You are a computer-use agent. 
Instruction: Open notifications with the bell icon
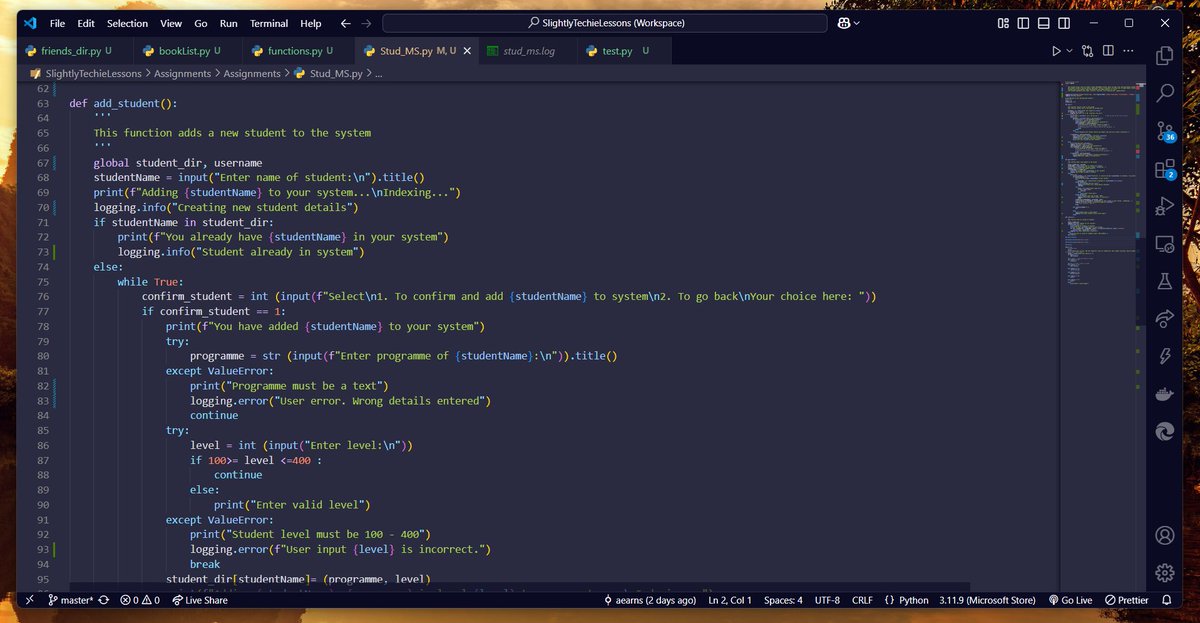click(x=1166, y=600)
